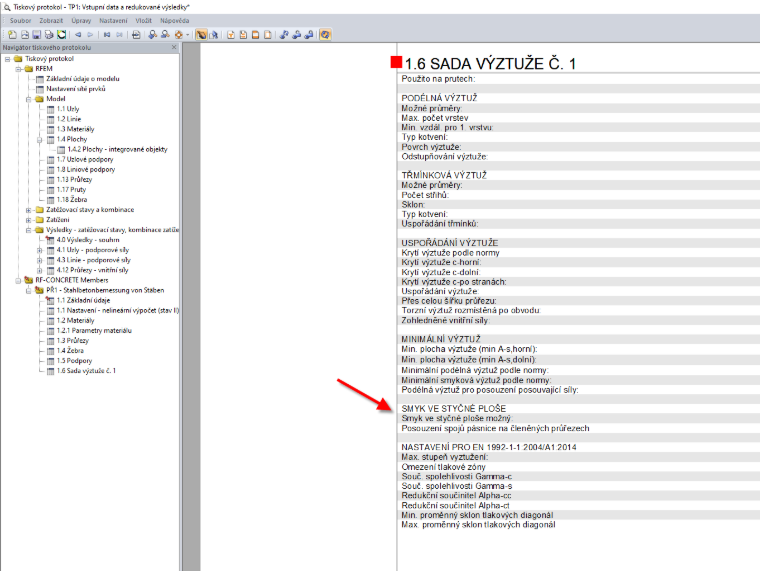
Task: Click the icon right of the highlighted pointer
Action: 214,34
